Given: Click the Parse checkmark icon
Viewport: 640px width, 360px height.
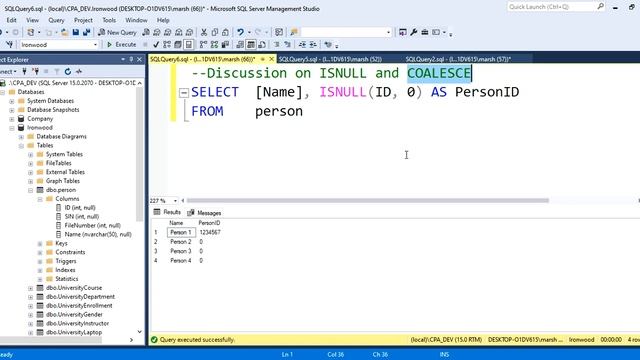Looking at the screenshot, I should [156, 44].
